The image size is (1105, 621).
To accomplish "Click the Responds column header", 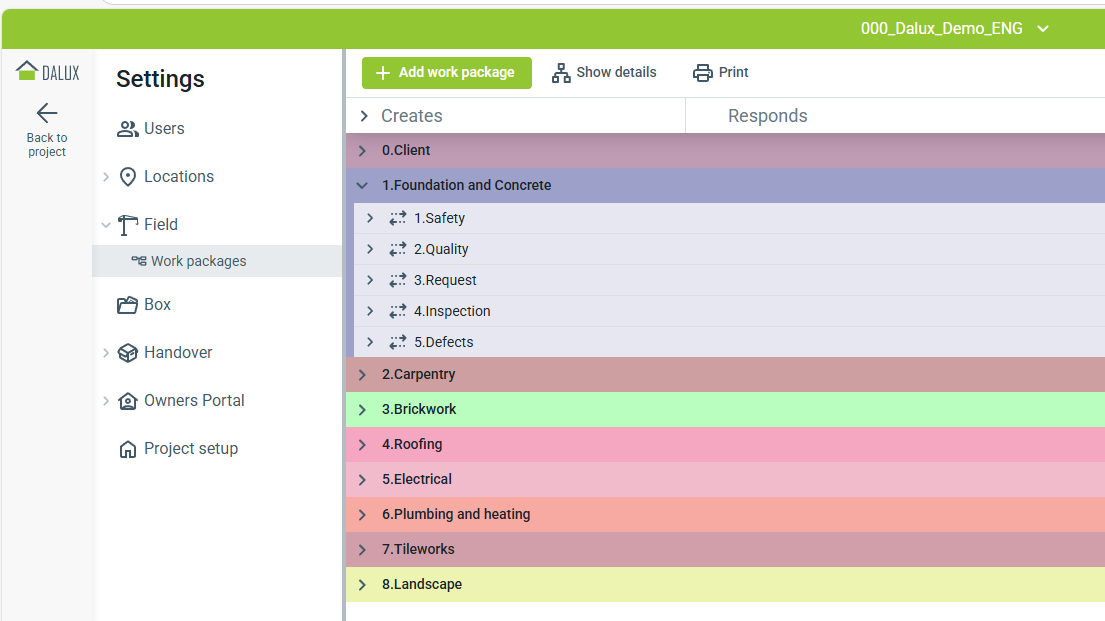I will click(767, 116).
